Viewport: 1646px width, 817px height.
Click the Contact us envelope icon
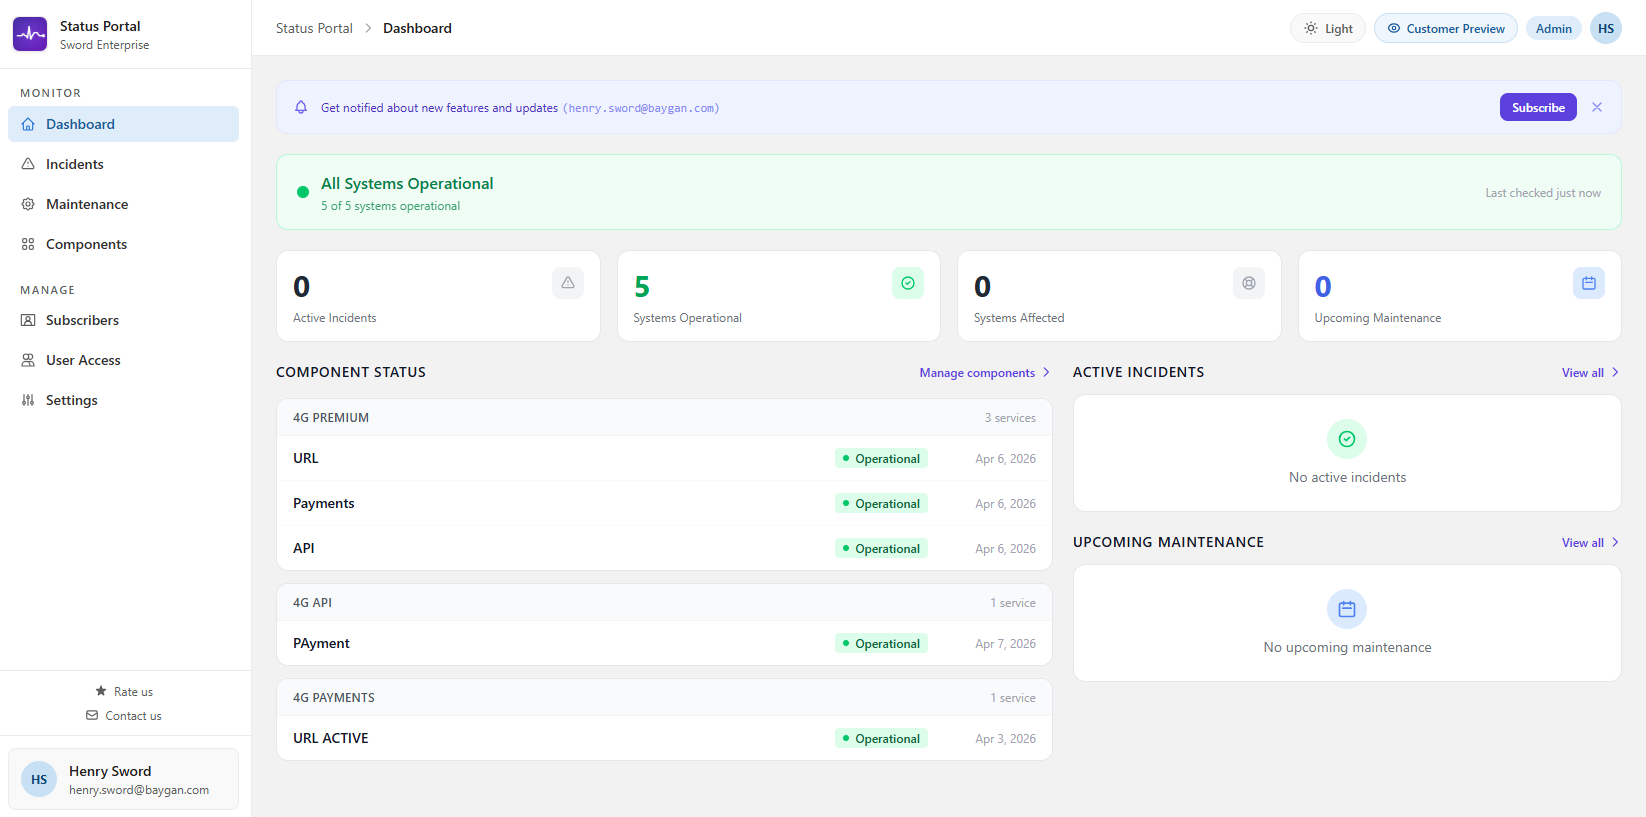pos(92,715)
